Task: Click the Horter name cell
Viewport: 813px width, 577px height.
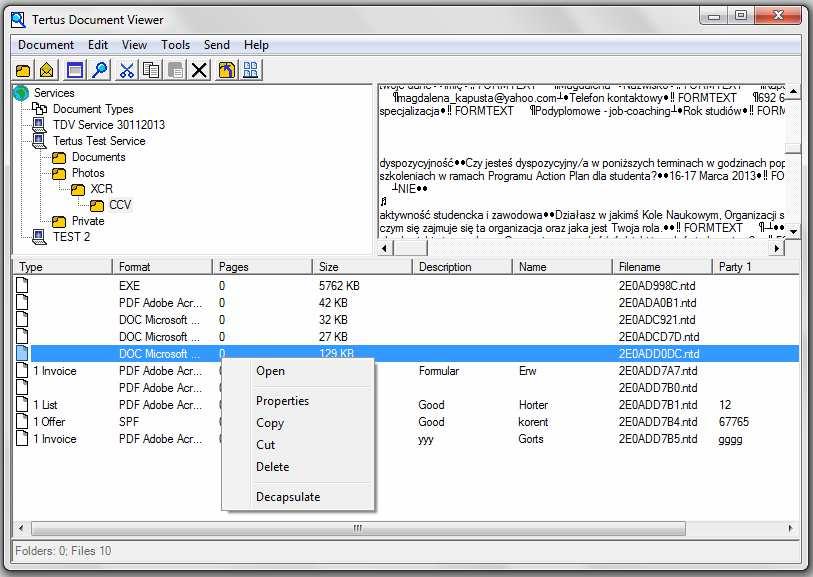Action: (533, 405)
